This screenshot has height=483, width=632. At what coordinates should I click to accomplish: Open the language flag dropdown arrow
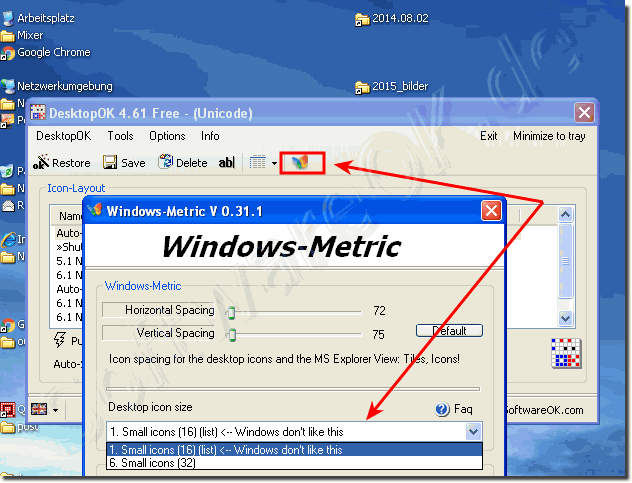pos(56,410)
